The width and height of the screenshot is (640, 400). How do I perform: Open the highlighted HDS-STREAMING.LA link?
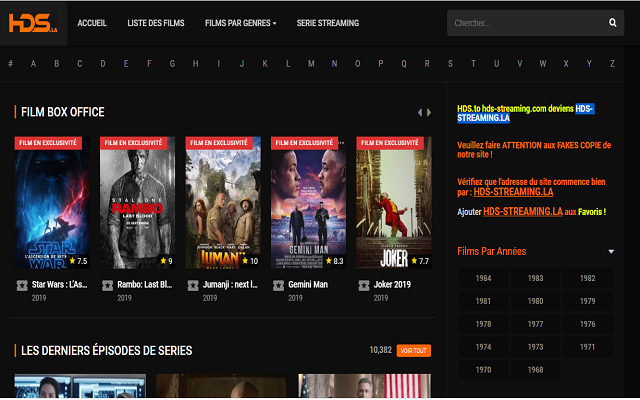tap(524, 113)
